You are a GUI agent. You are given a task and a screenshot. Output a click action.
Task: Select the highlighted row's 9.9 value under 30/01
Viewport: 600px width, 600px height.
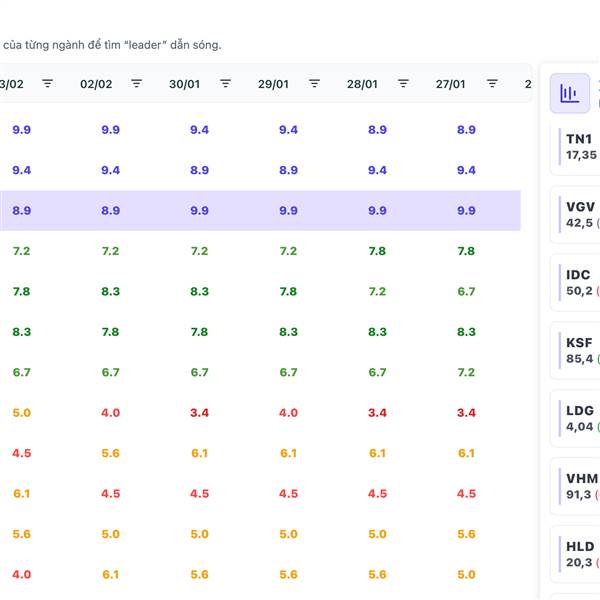coord(199,211)
